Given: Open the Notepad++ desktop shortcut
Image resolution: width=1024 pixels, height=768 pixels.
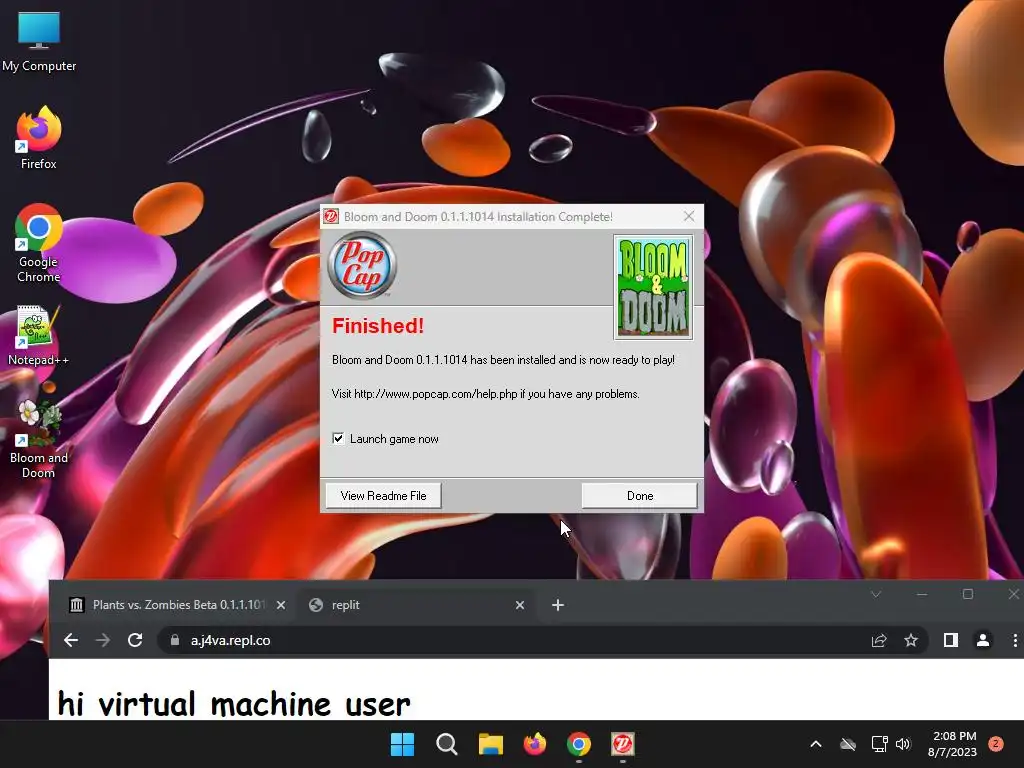Looking at the screenshot, I should pos(39,336).
